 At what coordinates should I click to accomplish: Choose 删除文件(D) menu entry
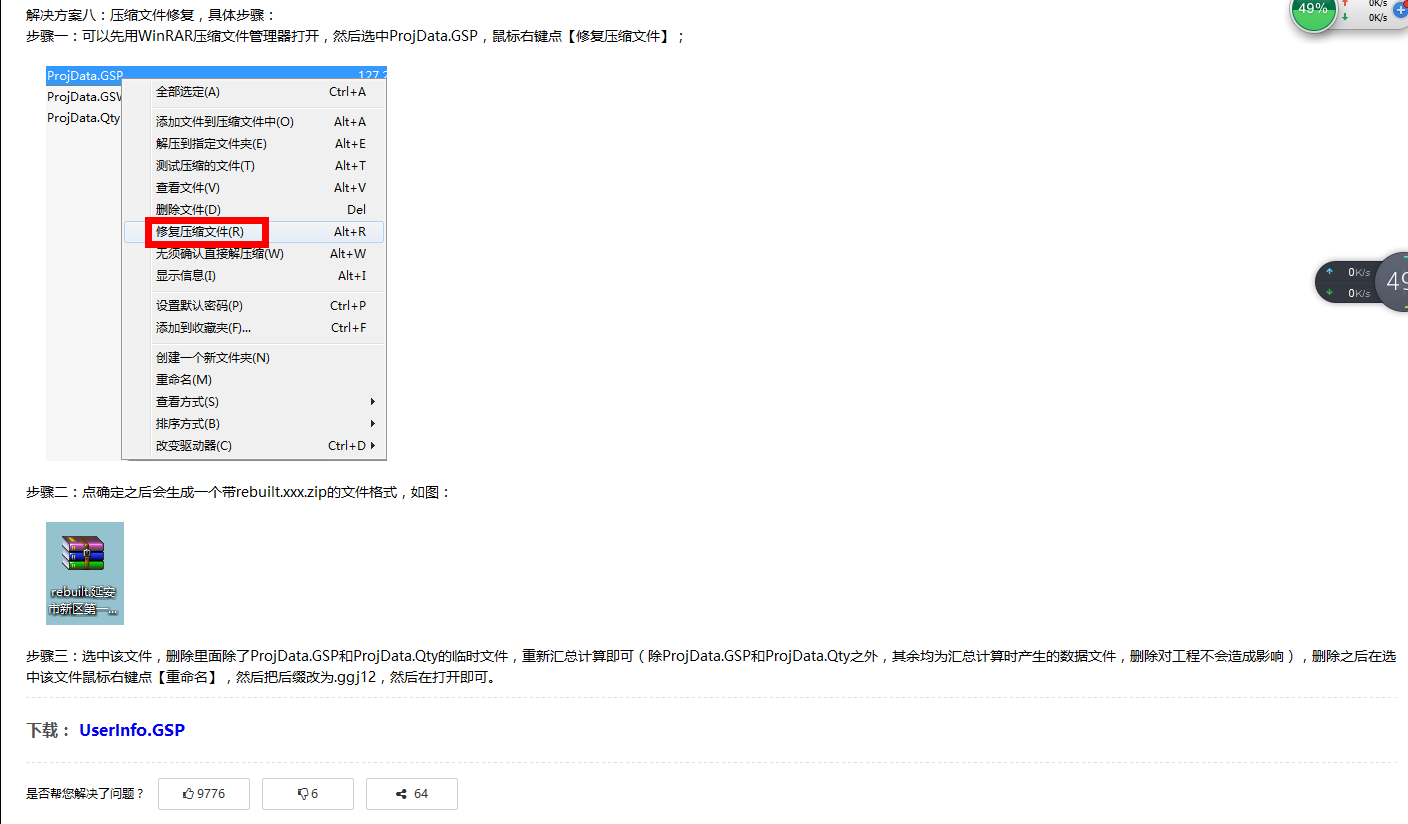(x=254, y=210)
